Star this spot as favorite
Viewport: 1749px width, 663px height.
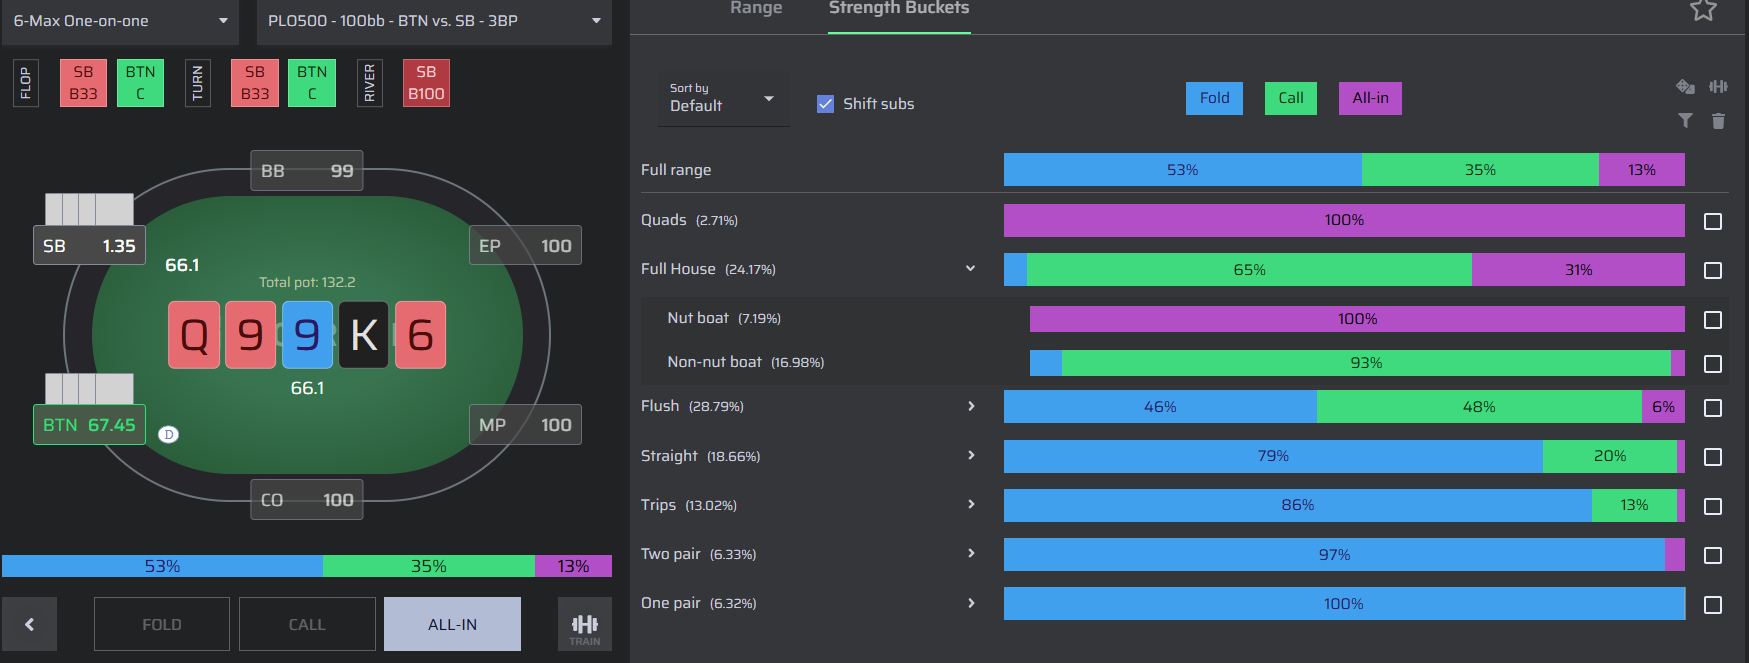(x=1703, y=10)
